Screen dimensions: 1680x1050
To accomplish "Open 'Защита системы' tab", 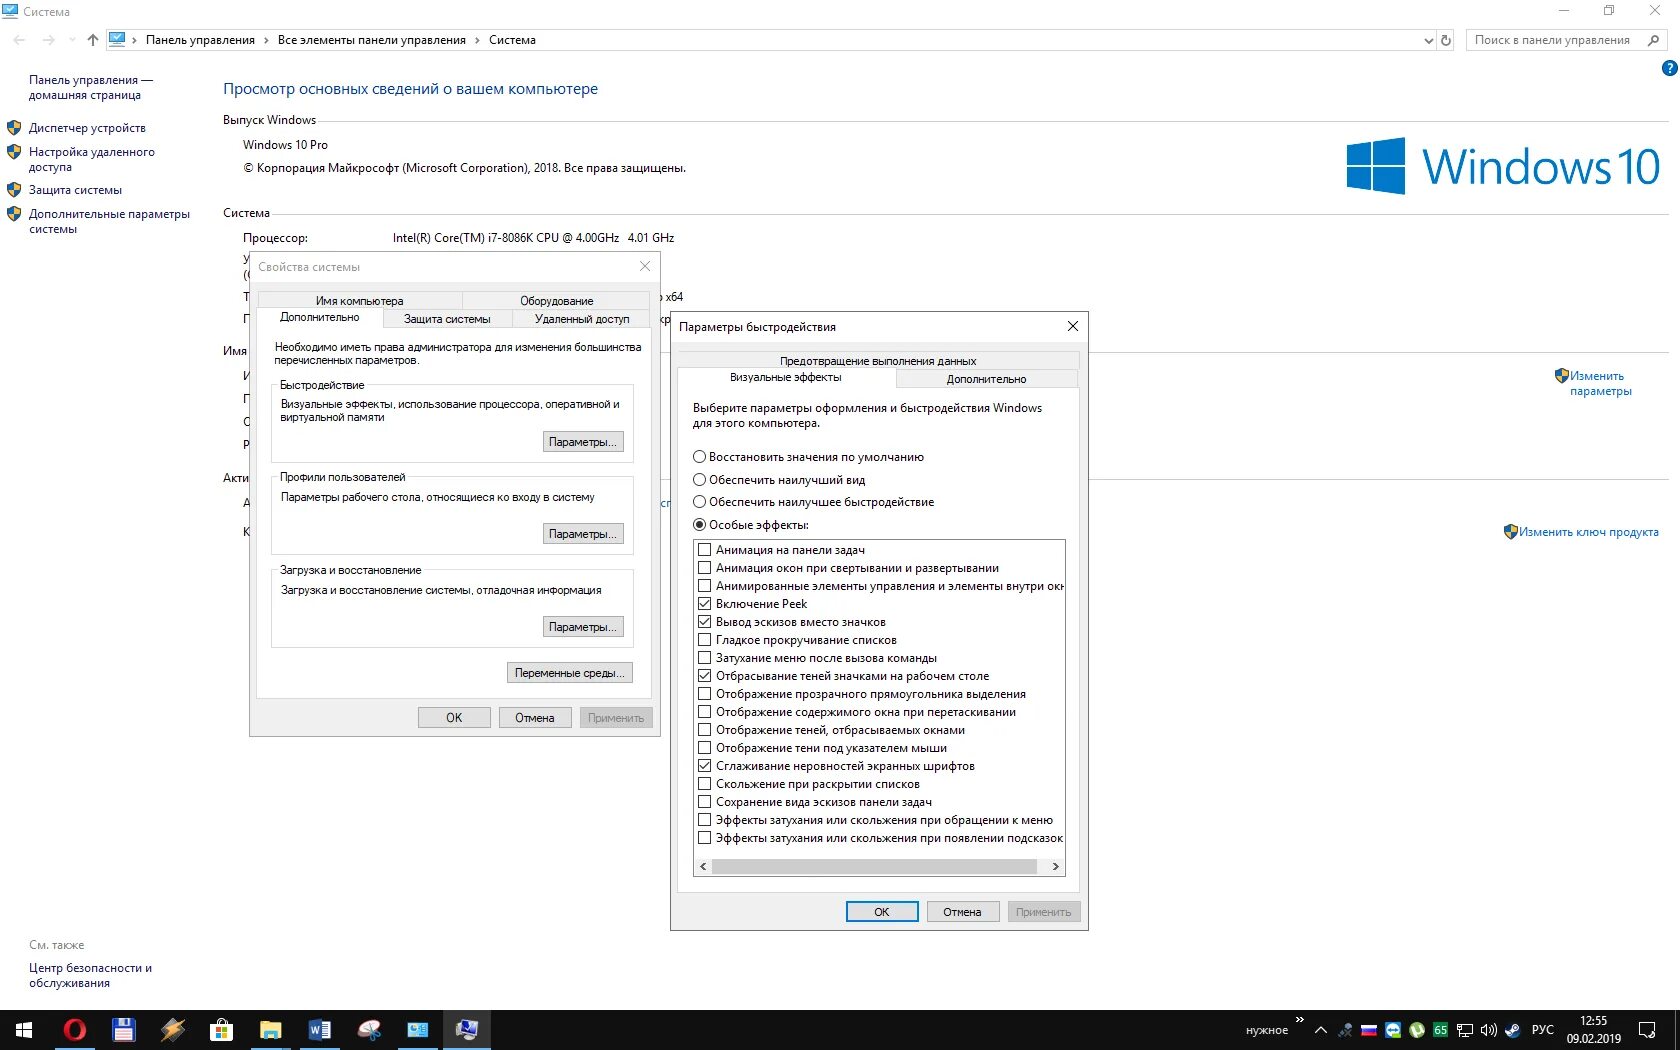I will (x=447, y=319).
